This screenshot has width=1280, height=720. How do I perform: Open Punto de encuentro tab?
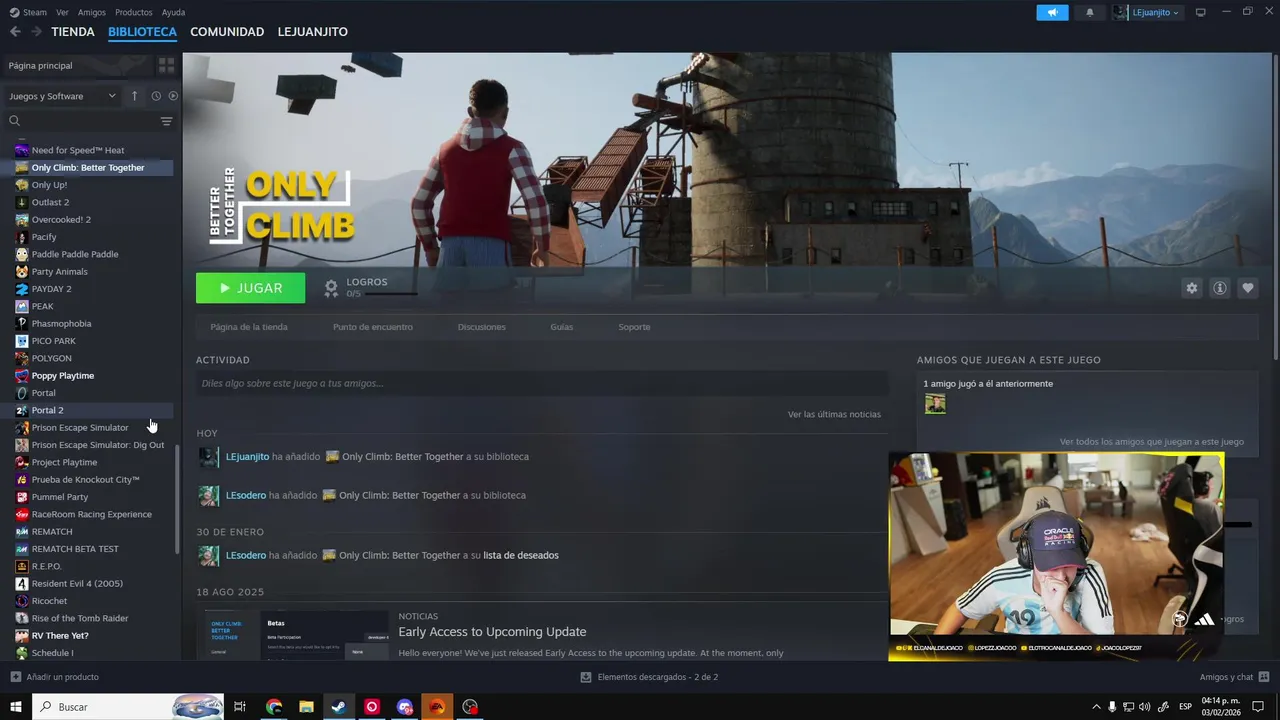pos(373,327)
